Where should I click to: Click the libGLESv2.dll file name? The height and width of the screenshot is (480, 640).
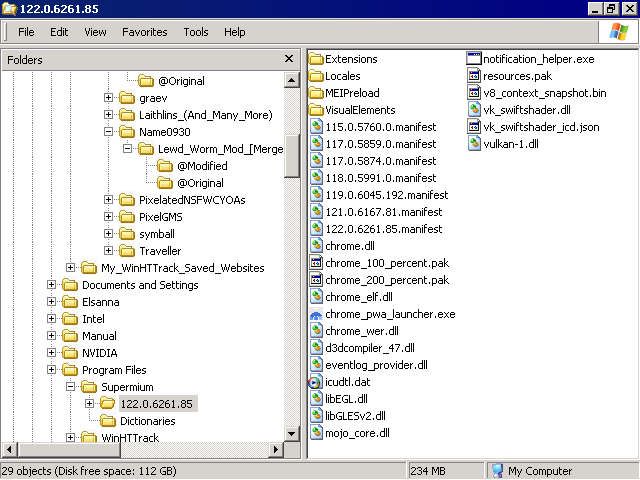point(355,416)
